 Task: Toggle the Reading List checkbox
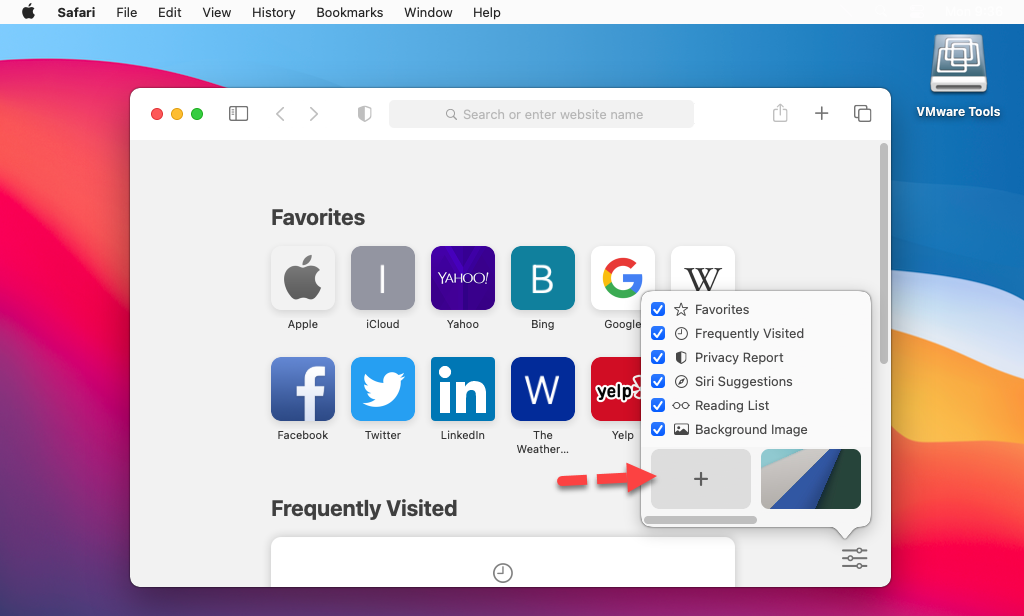[658, 406]
